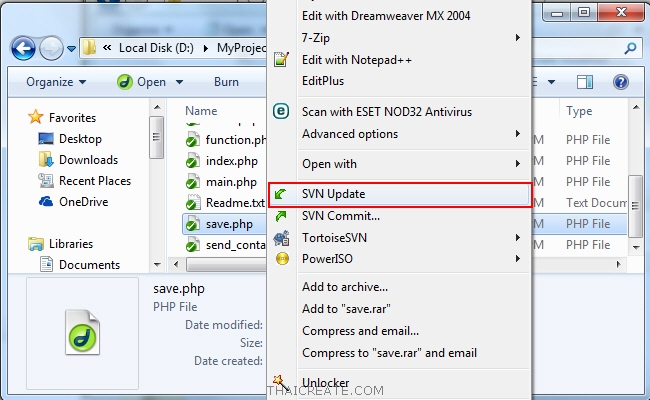Click the Explorer Forward arrow button
Image resolution: width=650 pixels, height=400 pixels.
tap(51, 48)
